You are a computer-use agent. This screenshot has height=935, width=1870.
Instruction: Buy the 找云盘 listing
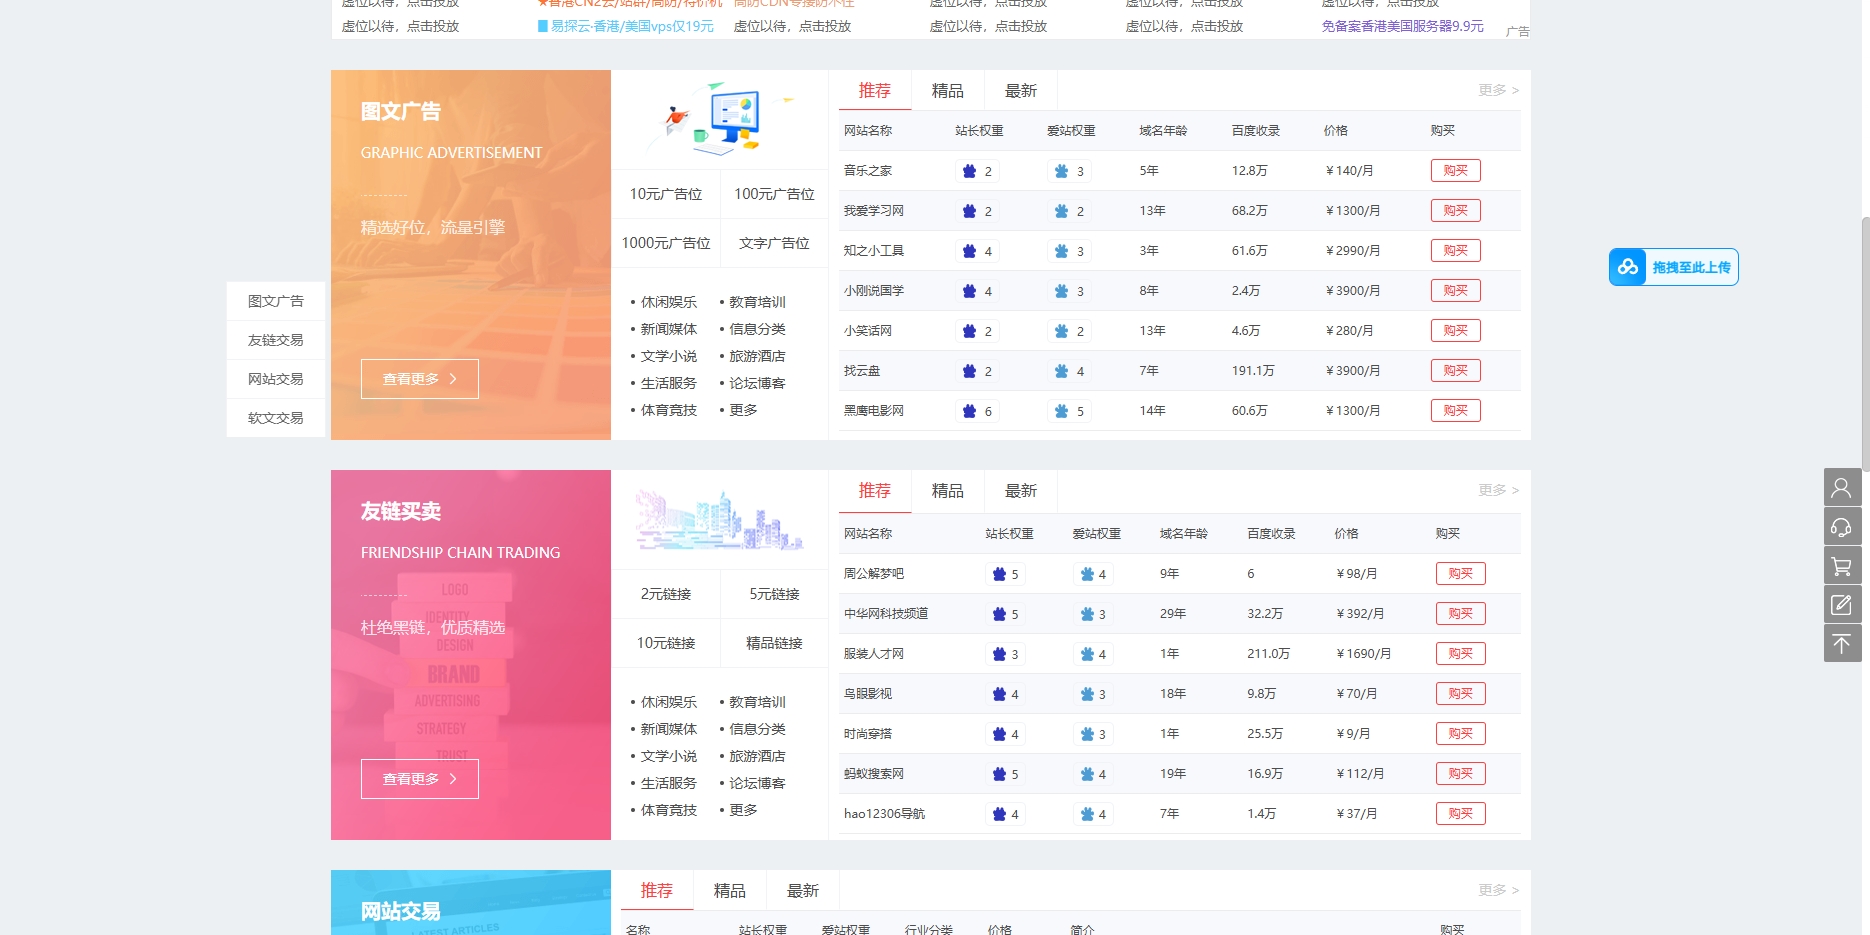tap(1455, 371)
